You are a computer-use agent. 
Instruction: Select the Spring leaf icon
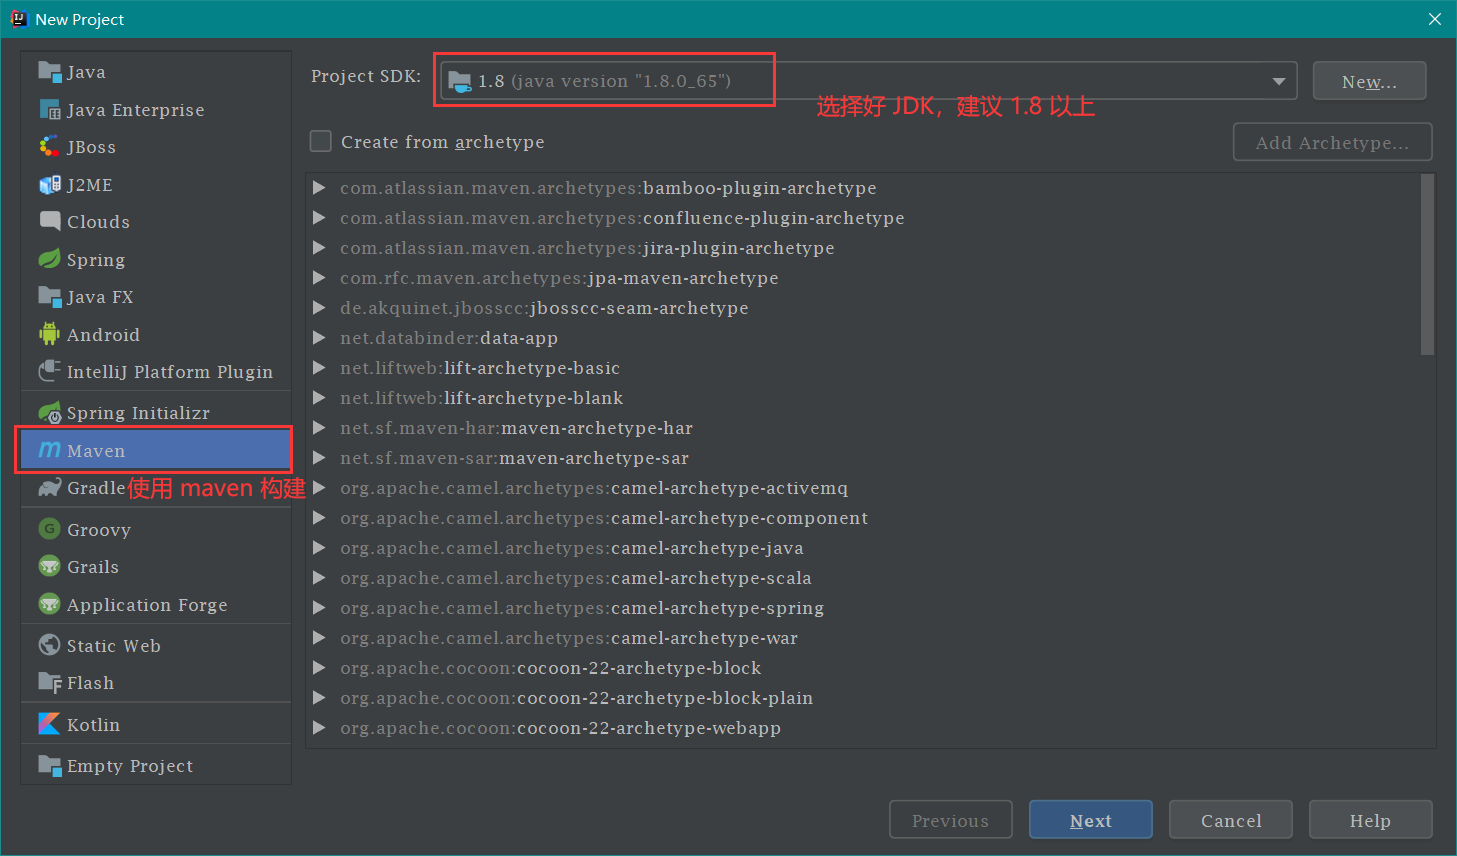(49, 259)
